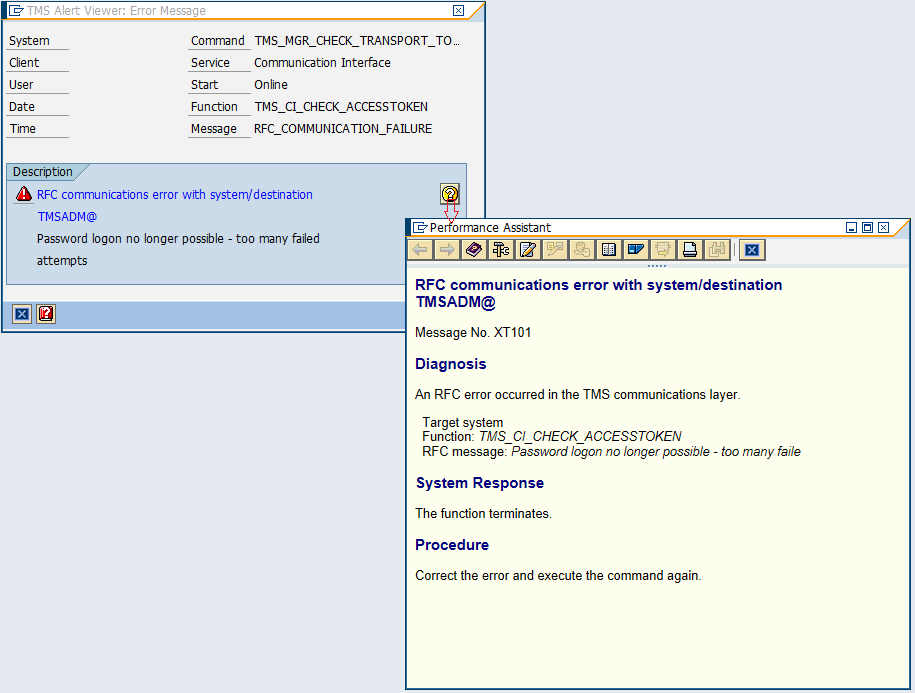The image size is (915, 693).
Task: Click the Client label in alert viewer
Action: (24, 62)
